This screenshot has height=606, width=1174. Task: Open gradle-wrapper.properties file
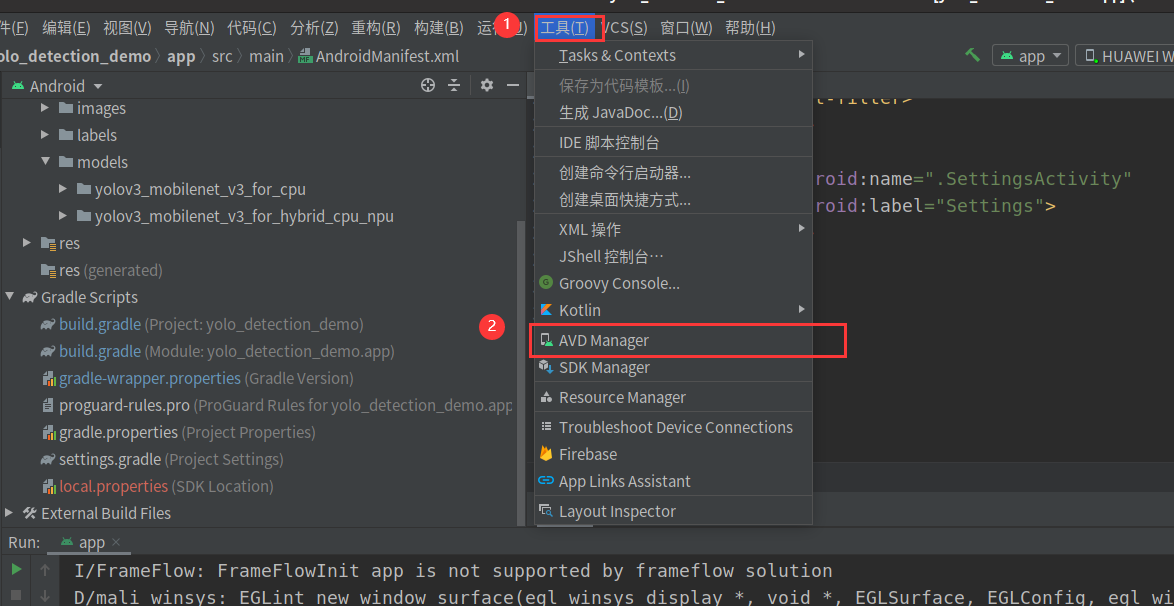pyautogui.click(x=198, y=378)
